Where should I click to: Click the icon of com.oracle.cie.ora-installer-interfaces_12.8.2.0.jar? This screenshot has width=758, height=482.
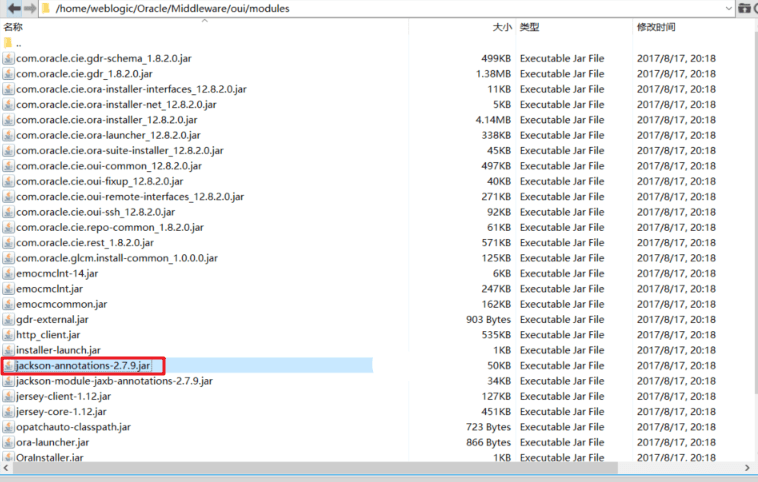[x=8, y=89]
